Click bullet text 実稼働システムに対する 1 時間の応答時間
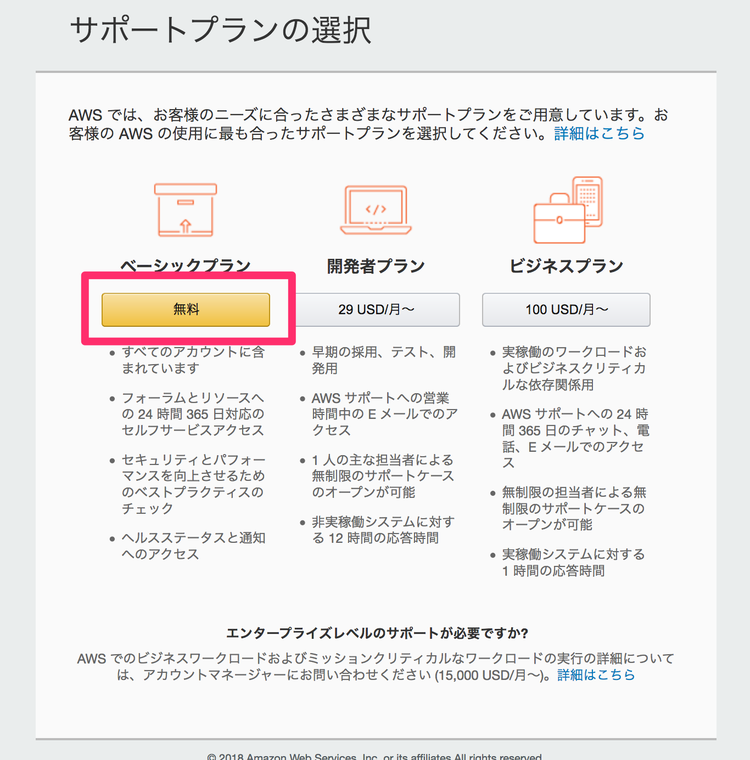Screen dimensions: 750x760 coord(574,562)
